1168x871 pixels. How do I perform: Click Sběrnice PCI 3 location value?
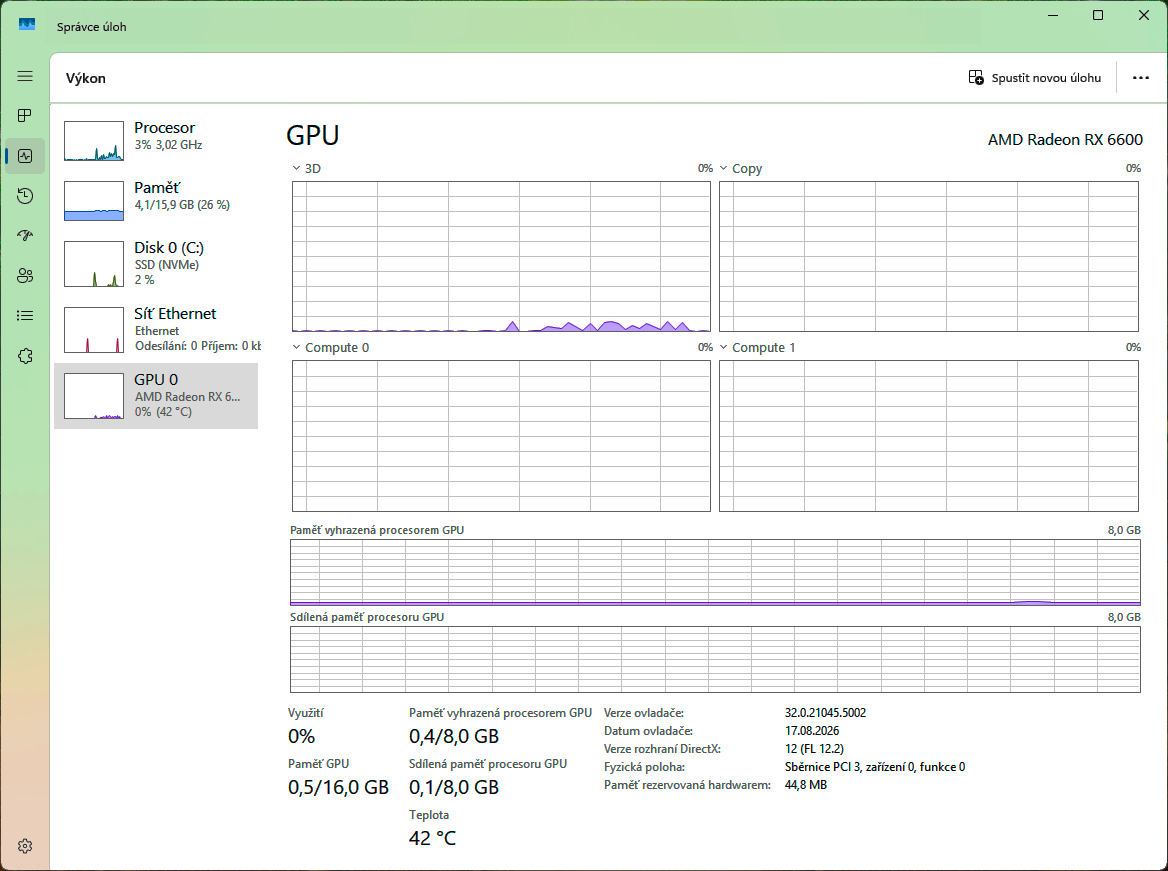(875, 767)
